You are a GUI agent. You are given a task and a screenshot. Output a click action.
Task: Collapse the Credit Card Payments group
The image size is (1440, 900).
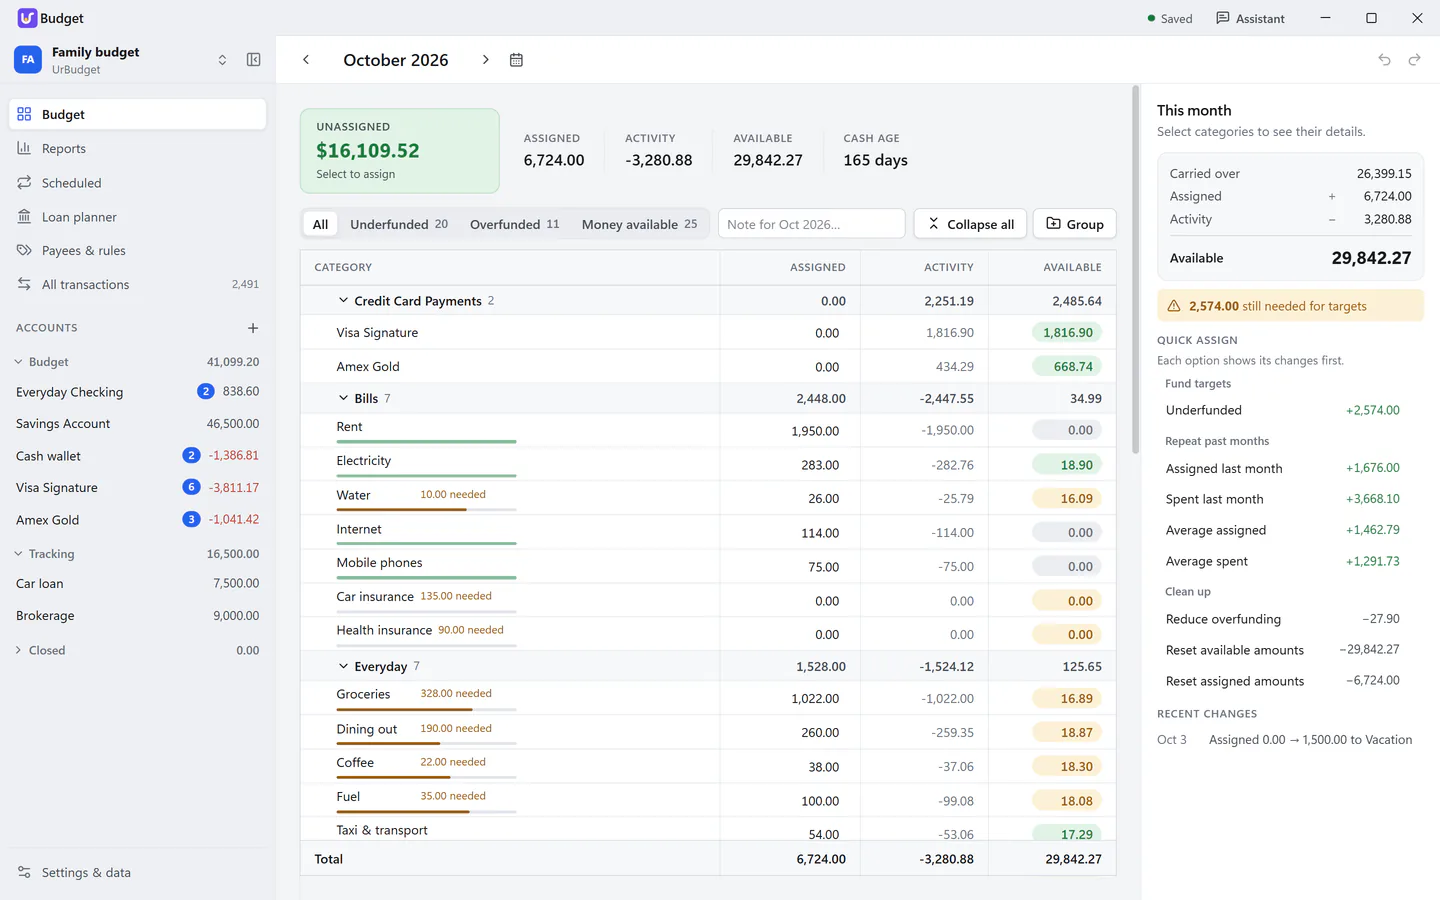pos(343,301)
